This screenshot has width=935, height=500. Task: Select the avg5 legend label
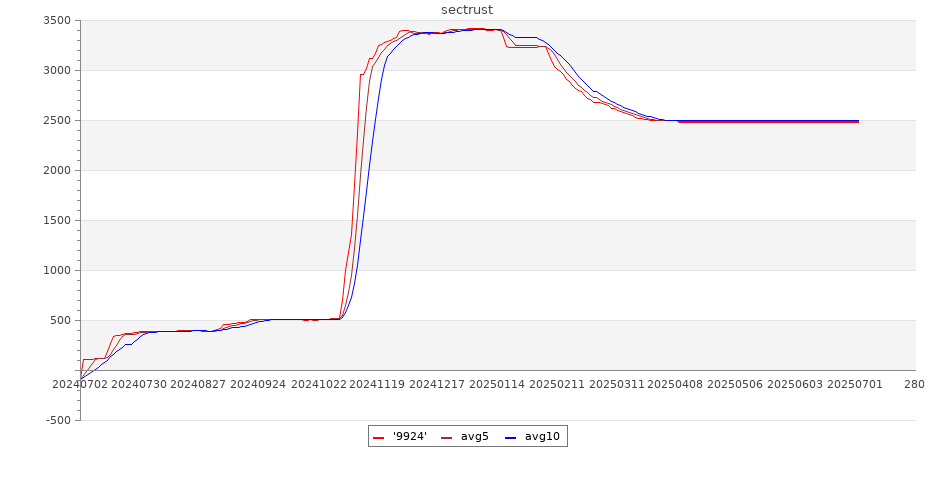(x=474, y=436)
